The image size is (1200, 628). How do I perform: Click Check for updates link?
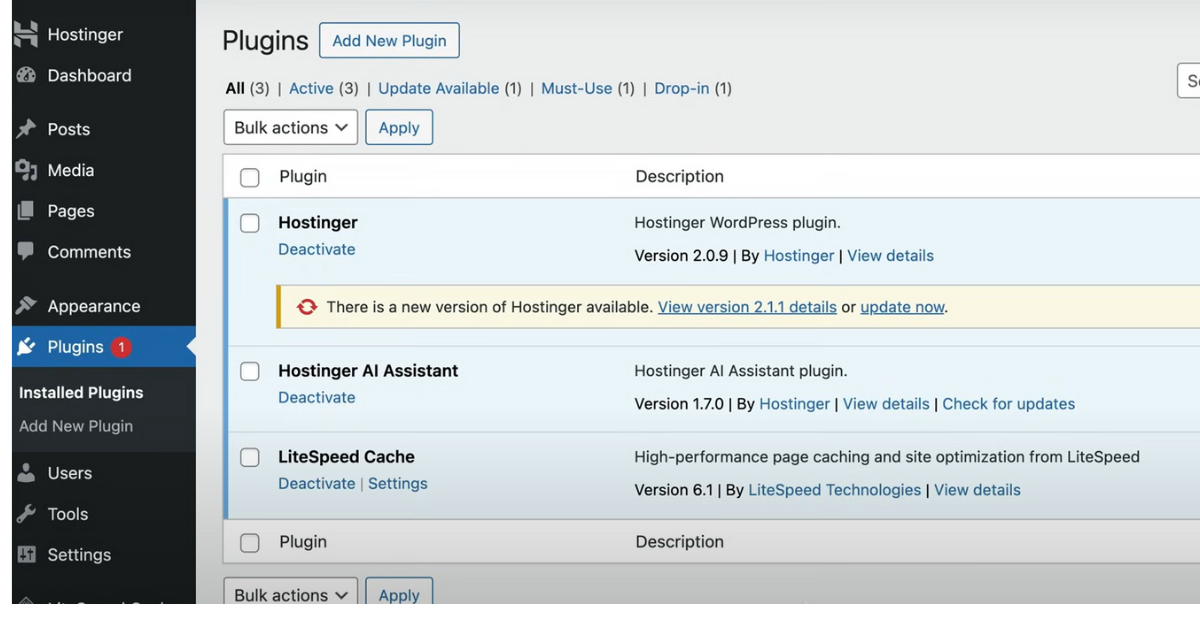point(1009,404)
